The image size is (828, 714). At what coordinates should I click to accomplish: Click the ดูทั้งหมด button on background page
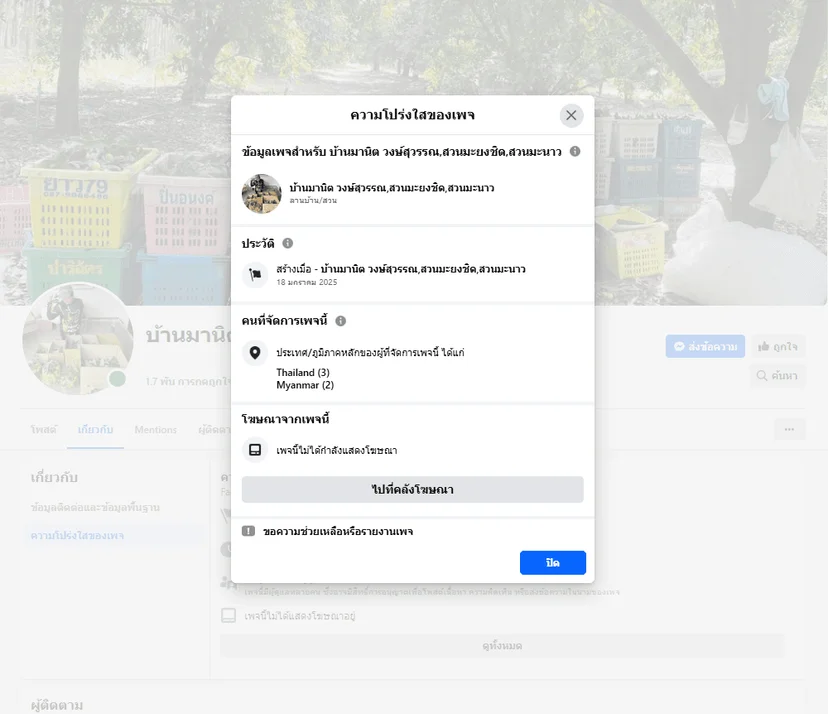click(x=502, y=645)
